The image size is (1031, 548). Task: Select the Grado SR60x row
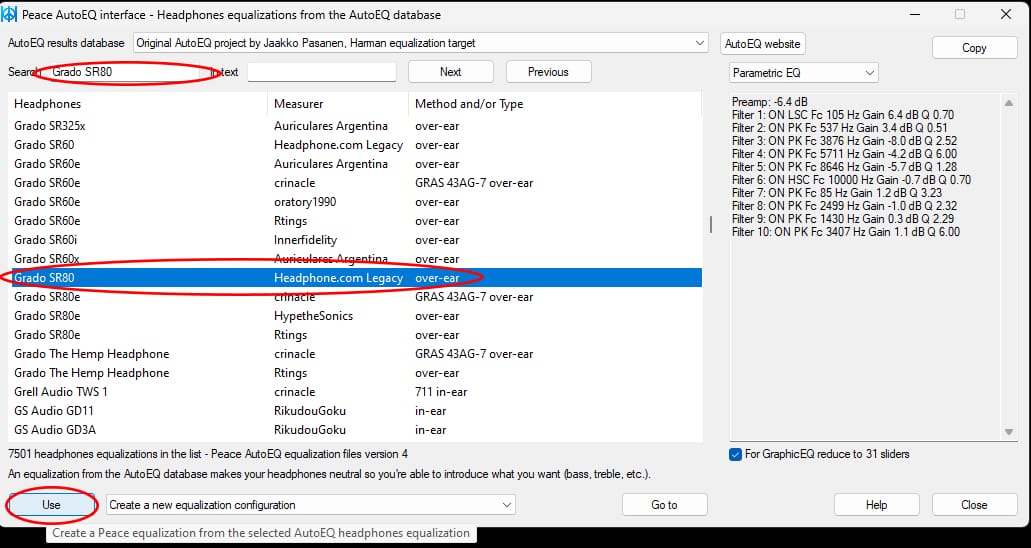point(356,259)
